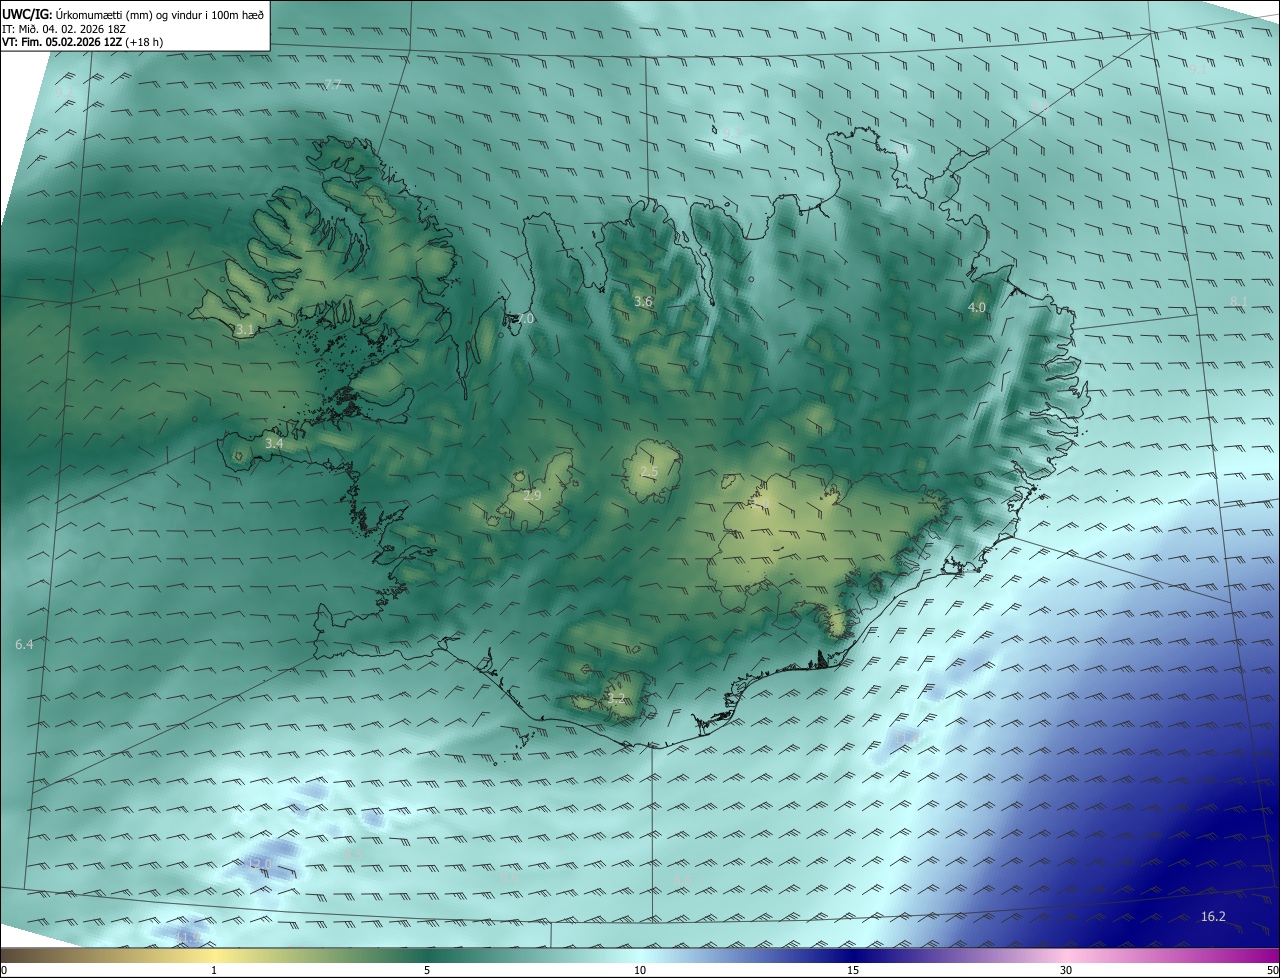Click the 15 tick on the color scale
This screenshot has width=1280, height=978.
click(x=853, y=970)
